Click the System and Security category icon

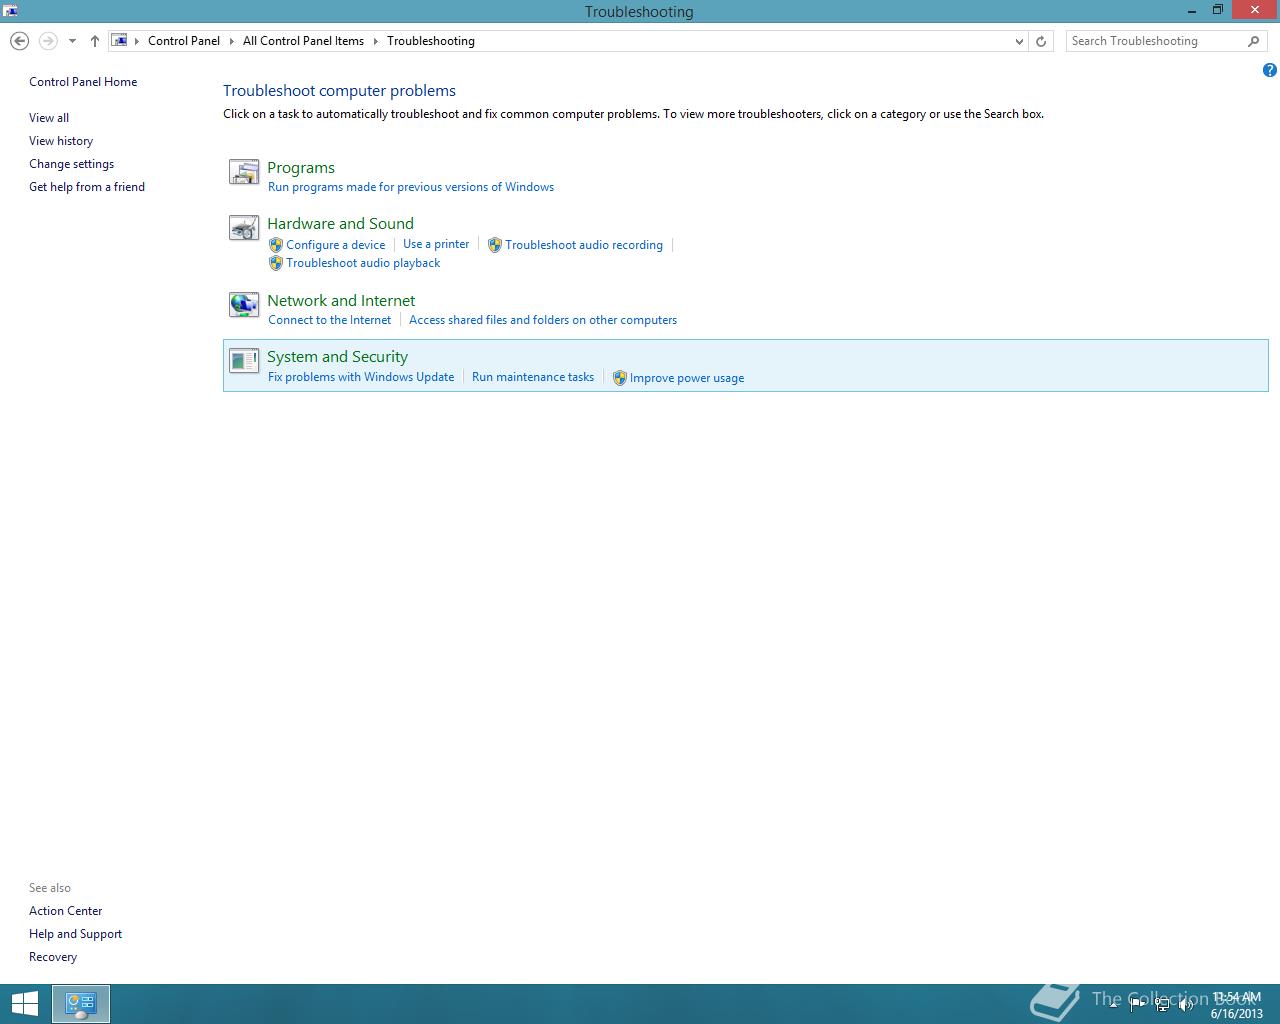pyautogui.click(x=244, y=361)
